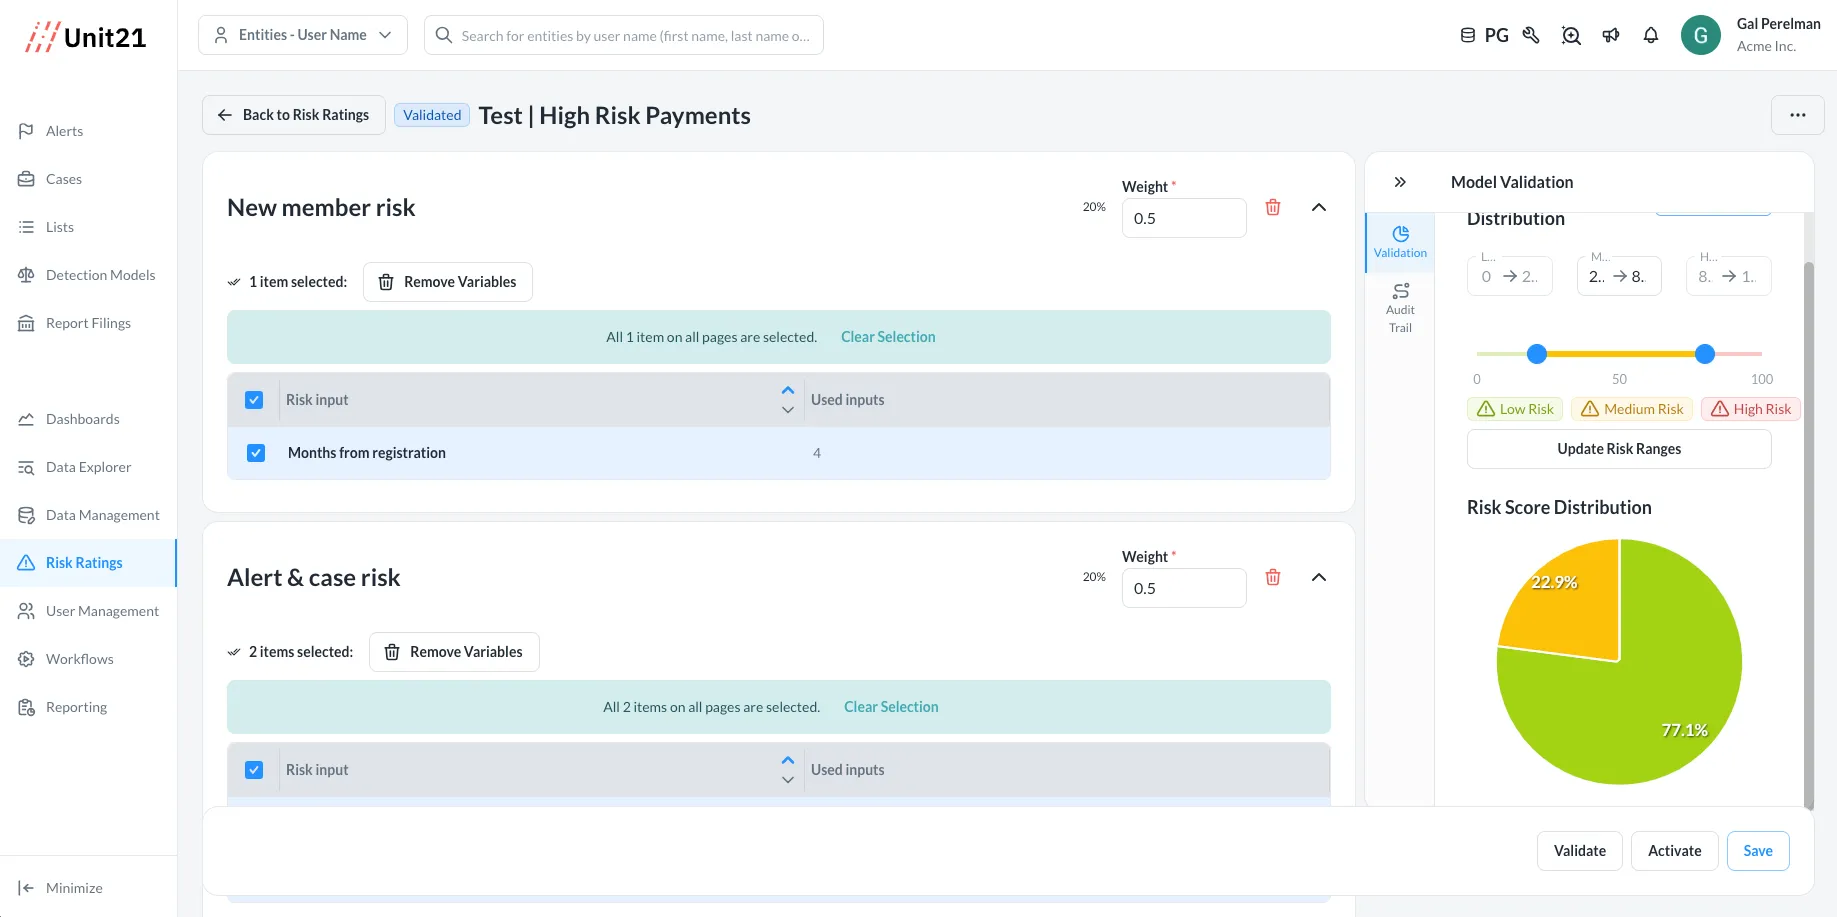This screenshot has height=917, width=1837.
Task: Sort Alert & case risk by Risk input
Action: (x=788, y=770)
